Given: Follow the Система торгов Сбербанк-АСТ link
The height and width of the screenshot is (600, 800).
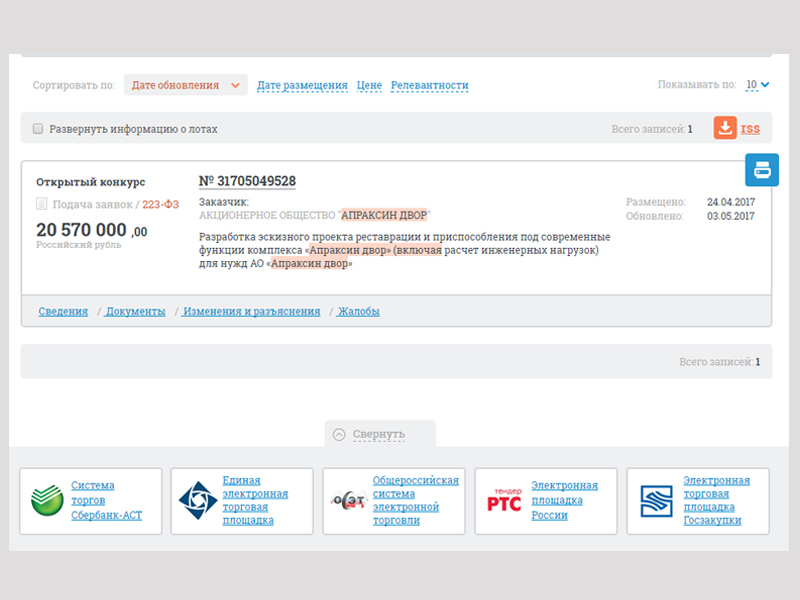Looking at the screenshot, I should tap(107, 501).
